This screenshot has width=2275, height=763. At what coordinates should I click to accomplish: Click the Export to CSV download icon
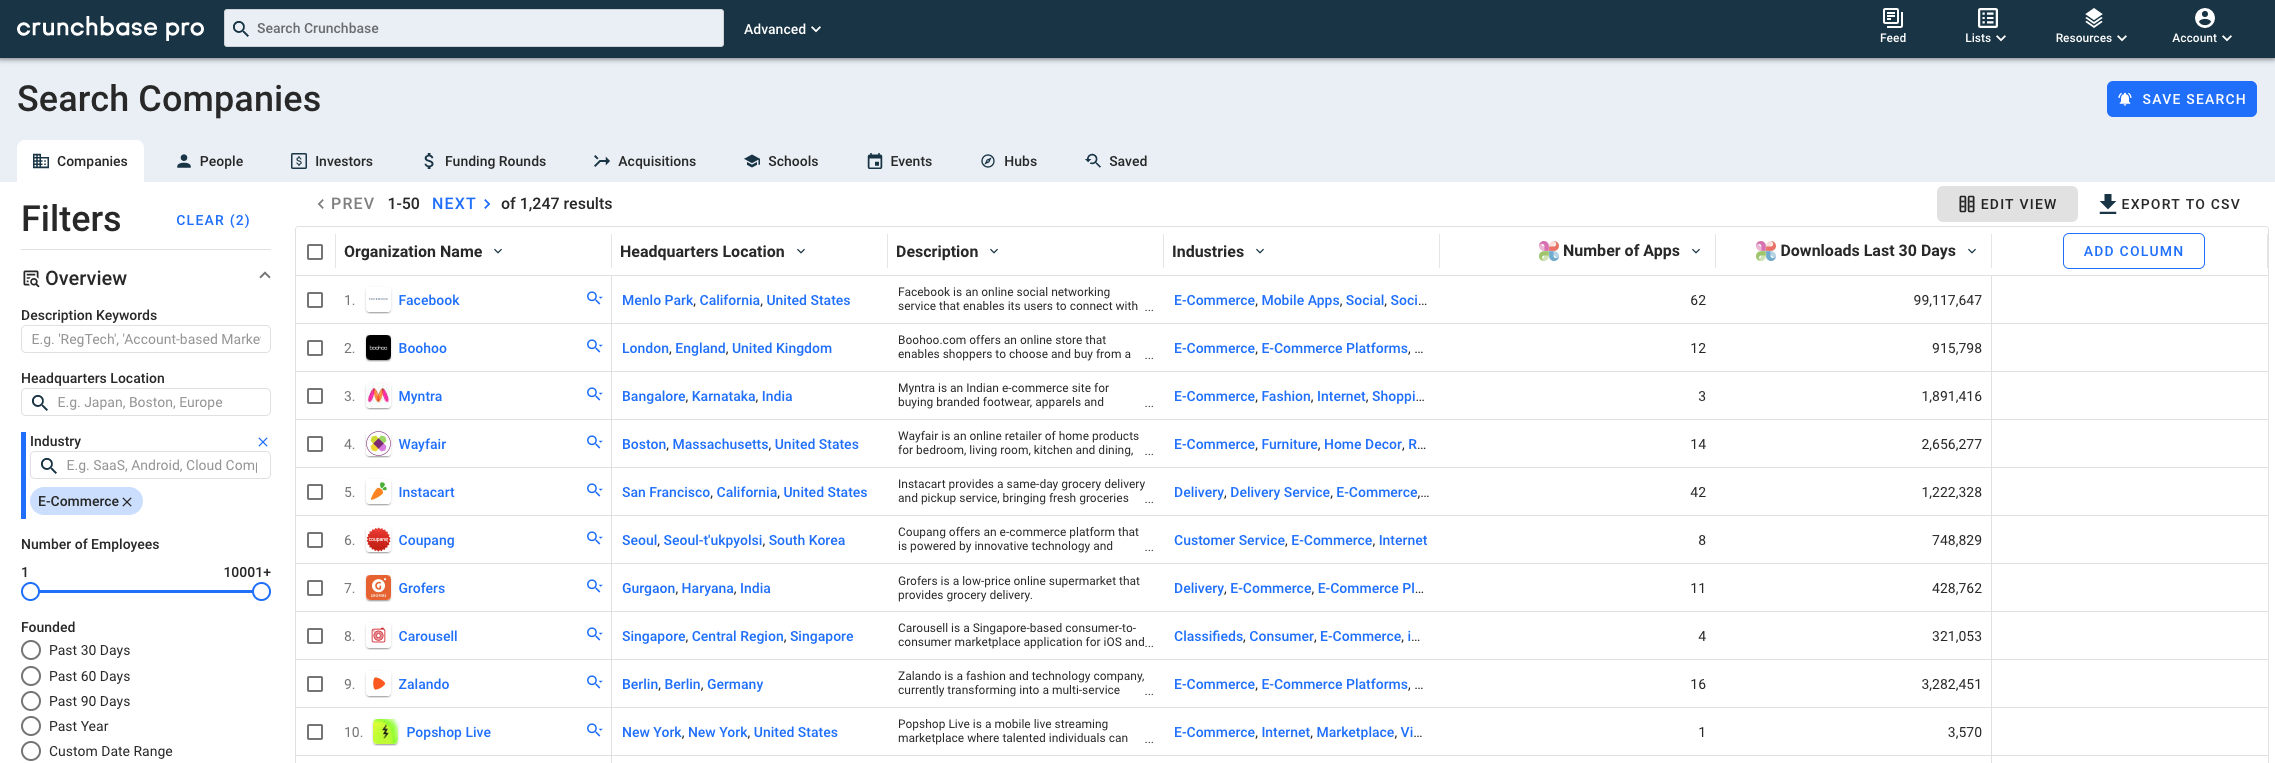[x=2107, y=204]
